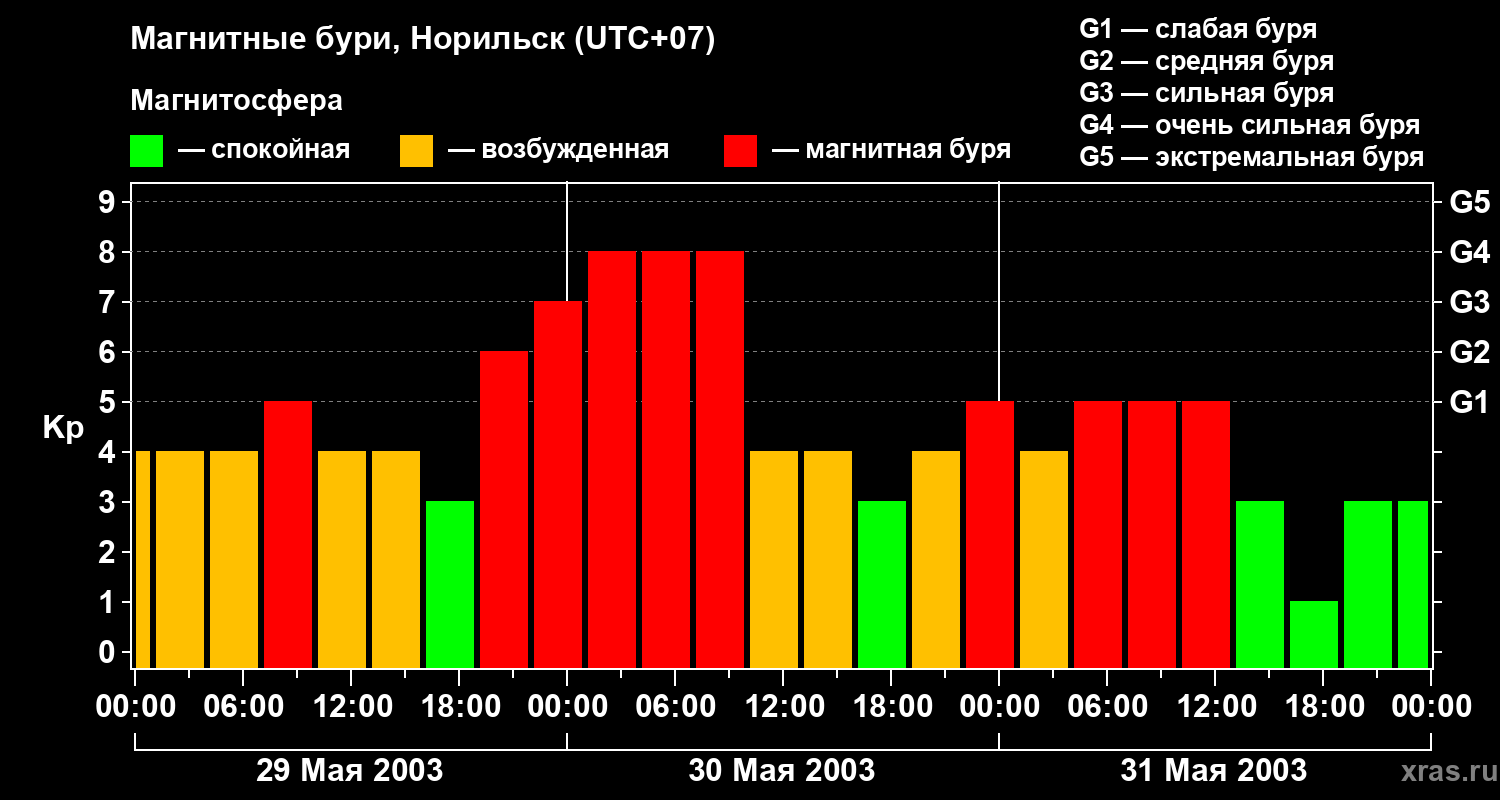Screen dimensions: 1500x800
Task: Click the 'G1' label on the right axis
Action: tap(1469, 402)
